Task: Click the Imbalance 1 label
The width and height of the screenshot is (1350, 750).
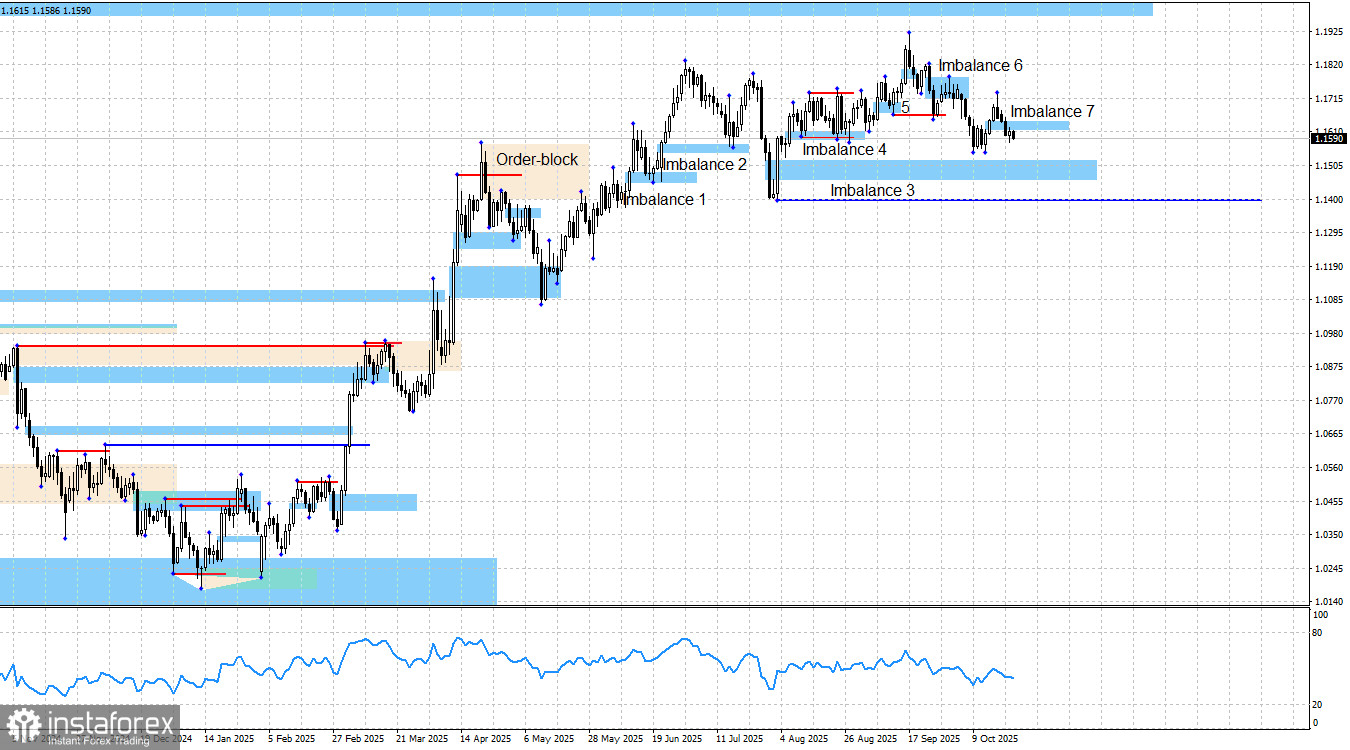Action: pos(665,200)
